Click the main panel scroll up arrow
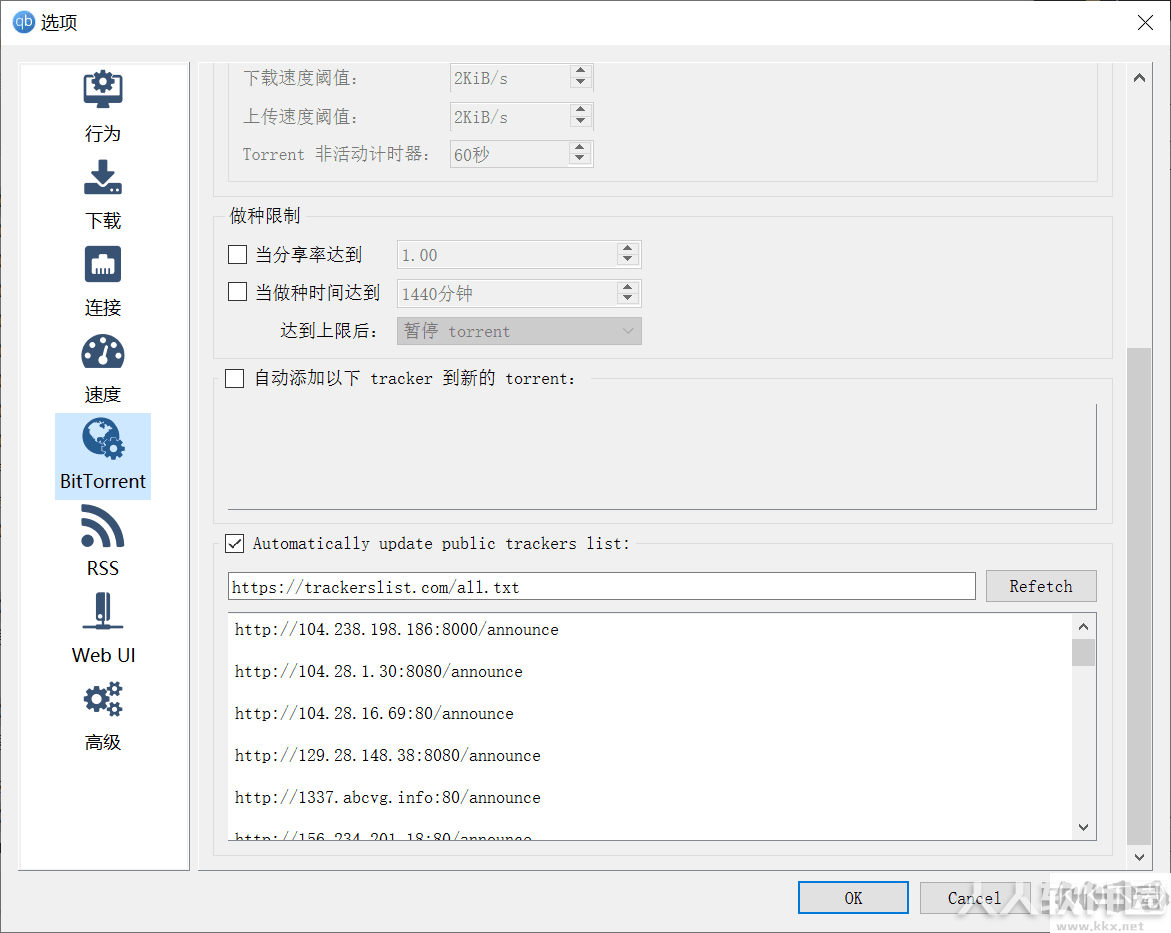Viewport: 1171px width, 933px height. tap(1139, 78)
